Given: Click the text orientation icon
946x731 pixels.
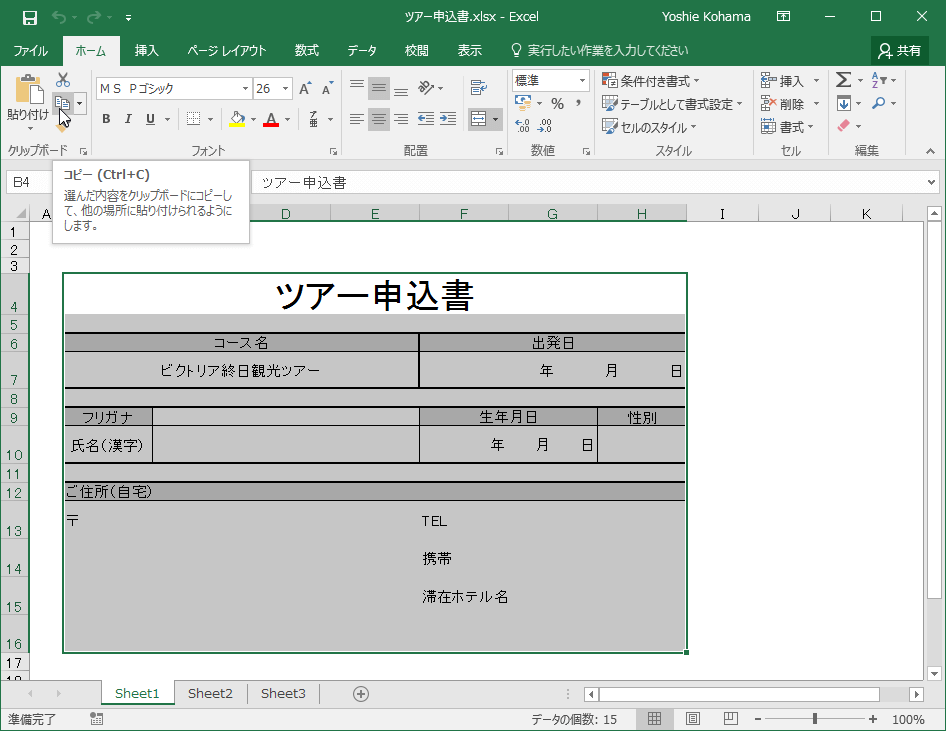Looking at the screenshot, I should [426, 88].
